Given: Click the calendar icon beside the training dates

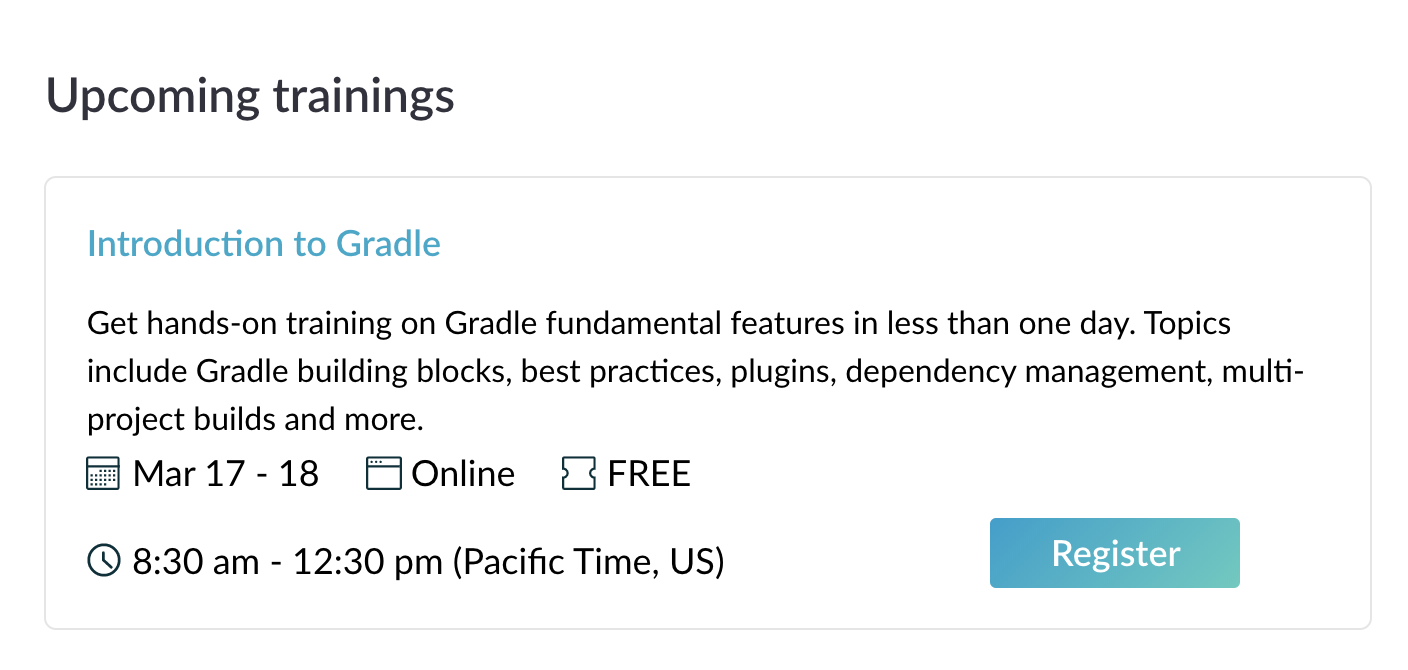Looking at the screenshot, I should pyautogui.click(x=101, y=474).
